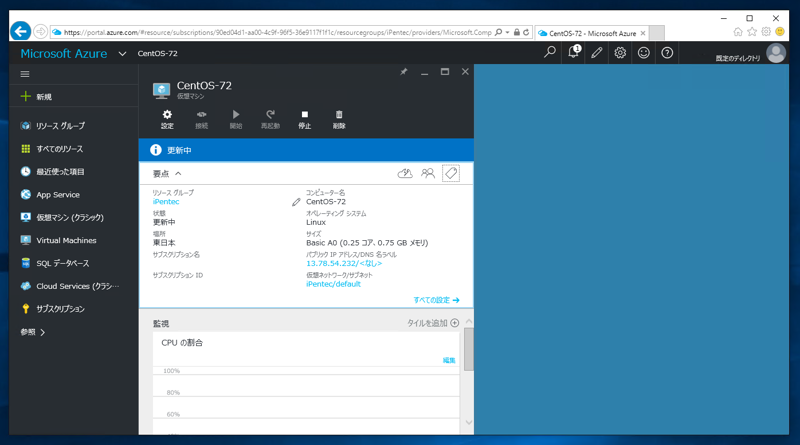The height and width of the screenshot is (445, 800).
Task: Open リソース グループ in the sidebar
Action: point(73,126)
